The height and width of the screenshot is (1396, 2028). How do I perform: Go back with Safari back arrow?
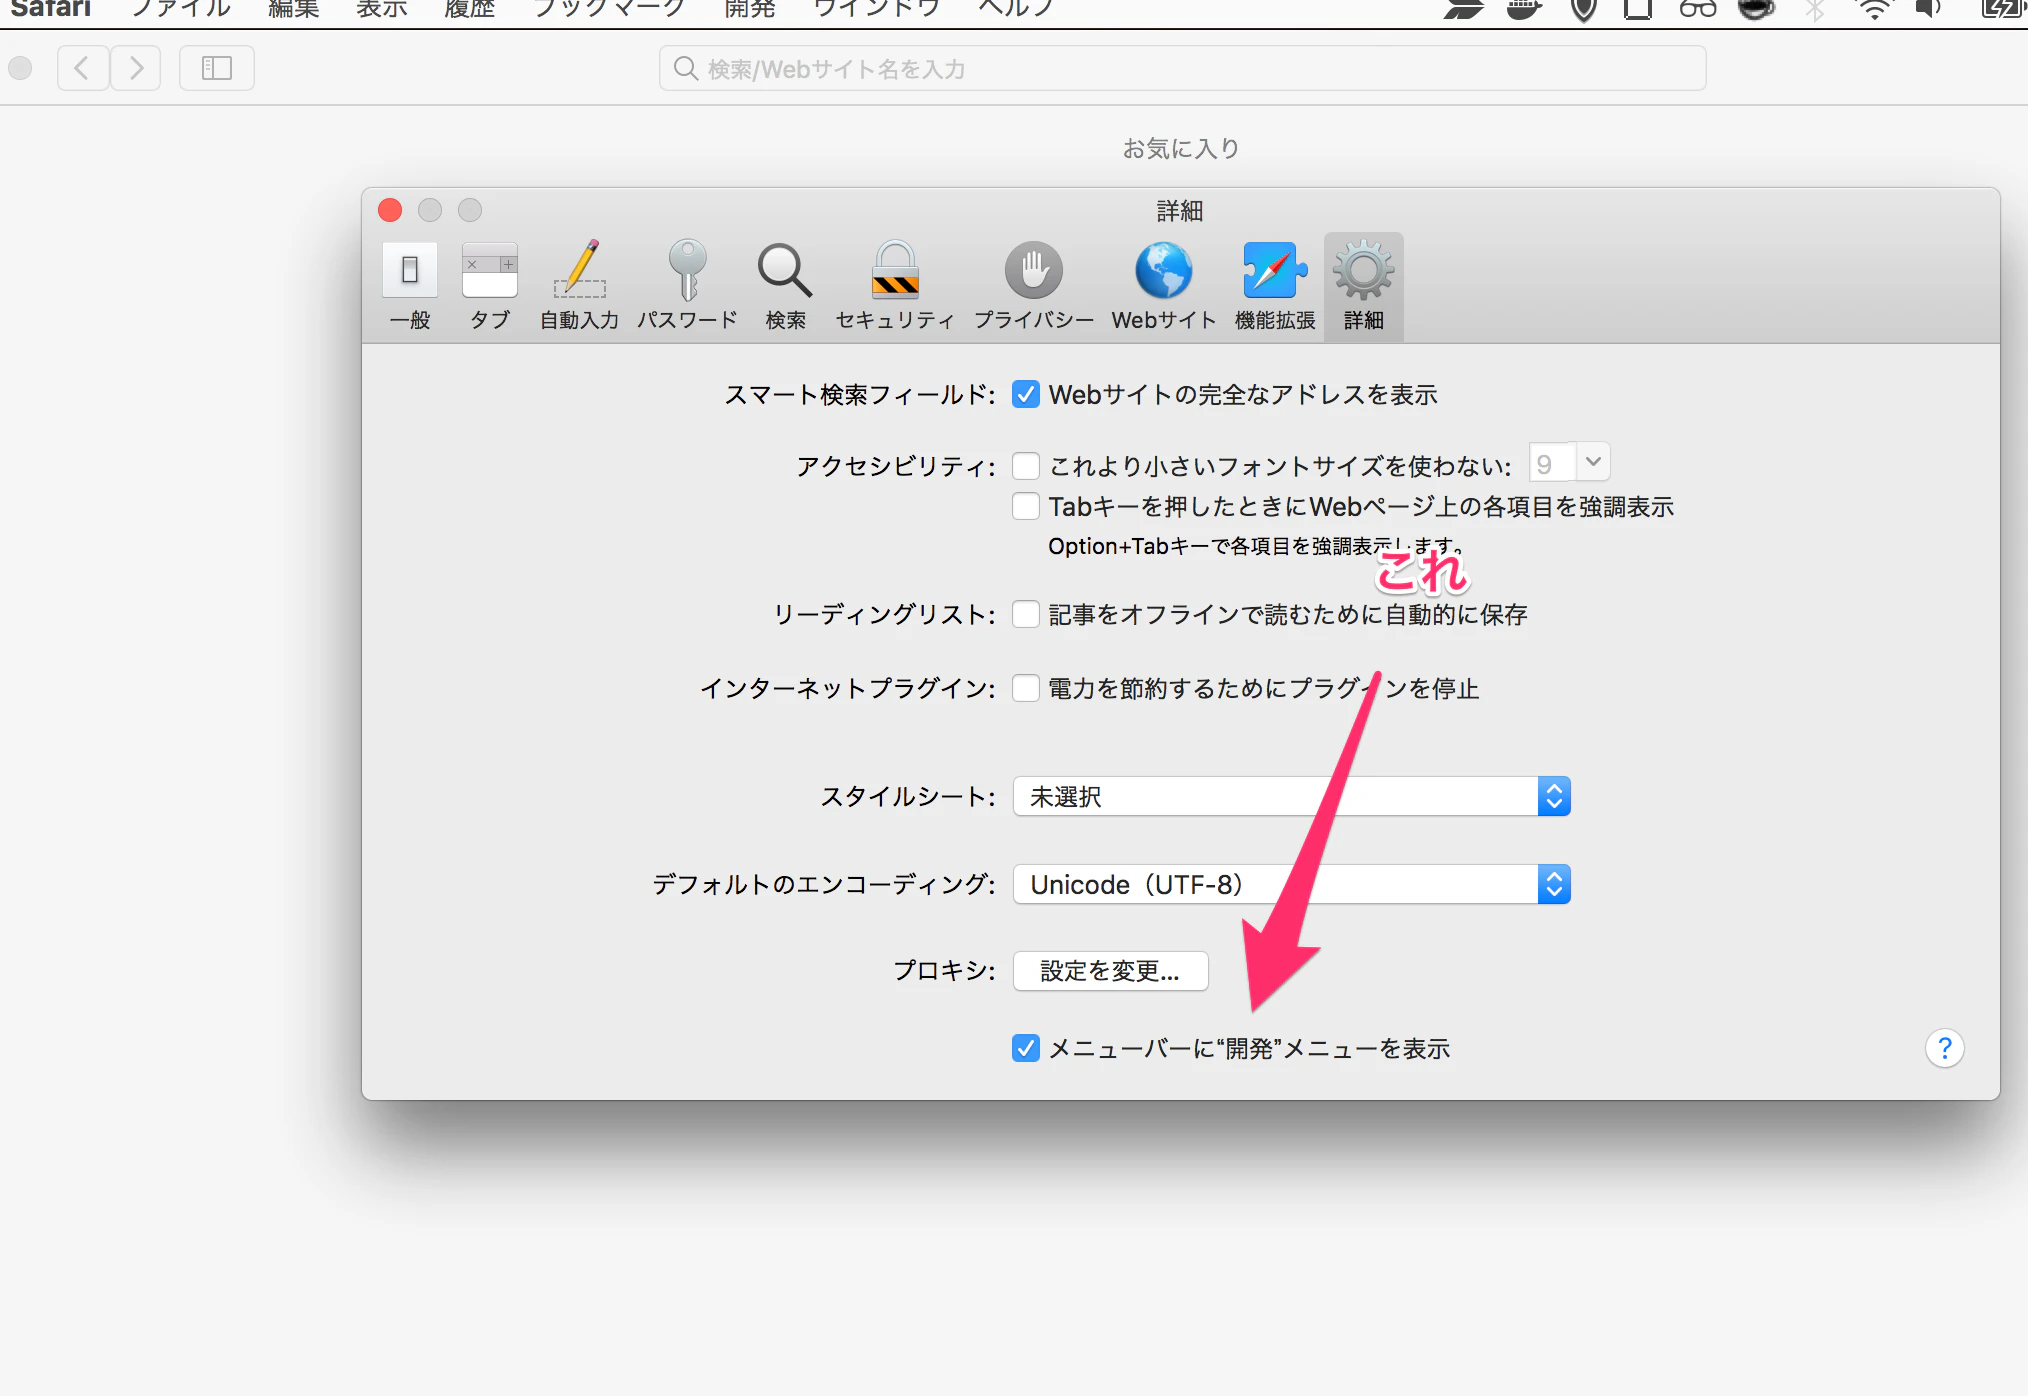83,68
